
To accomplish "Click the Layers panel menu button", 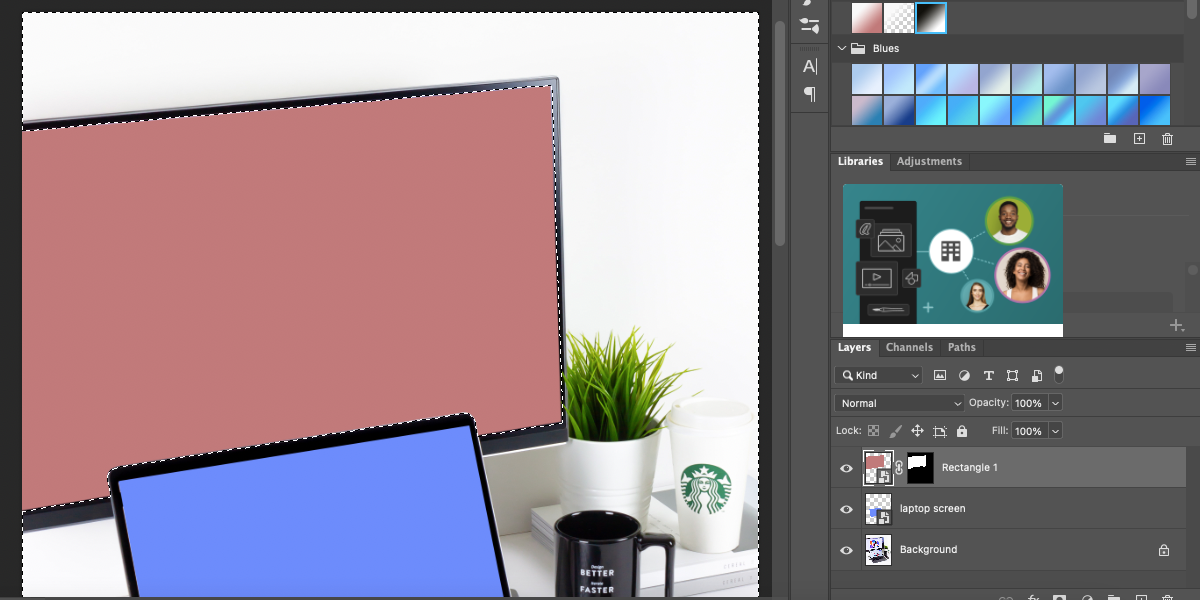I will (x=1190, y=347).
